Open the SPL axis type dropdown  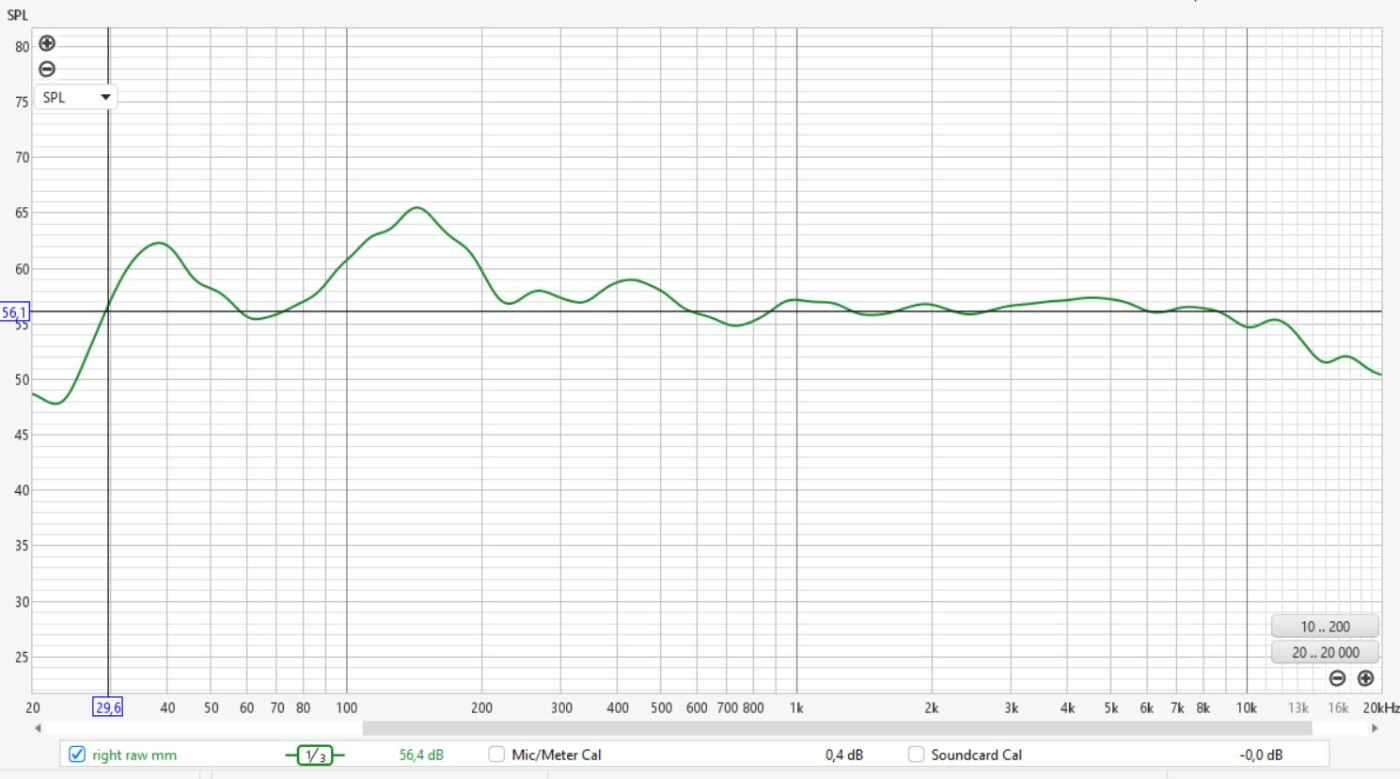click(76, 98)
